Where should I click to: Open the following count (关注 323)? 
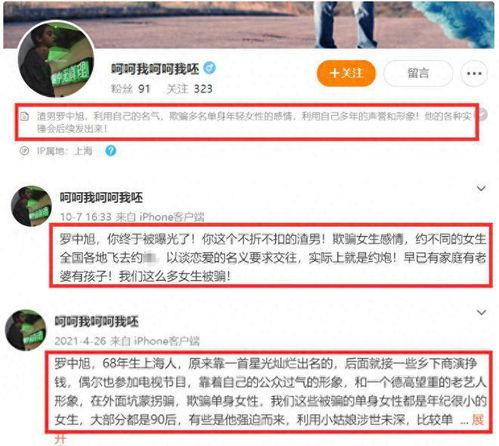click(x=189, y=89)
